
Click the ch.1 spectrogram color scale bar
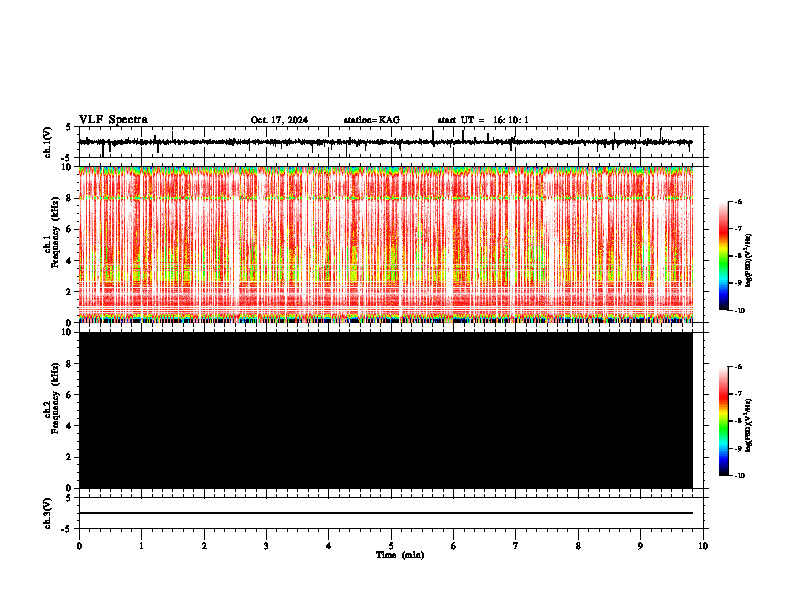[724, 256]
